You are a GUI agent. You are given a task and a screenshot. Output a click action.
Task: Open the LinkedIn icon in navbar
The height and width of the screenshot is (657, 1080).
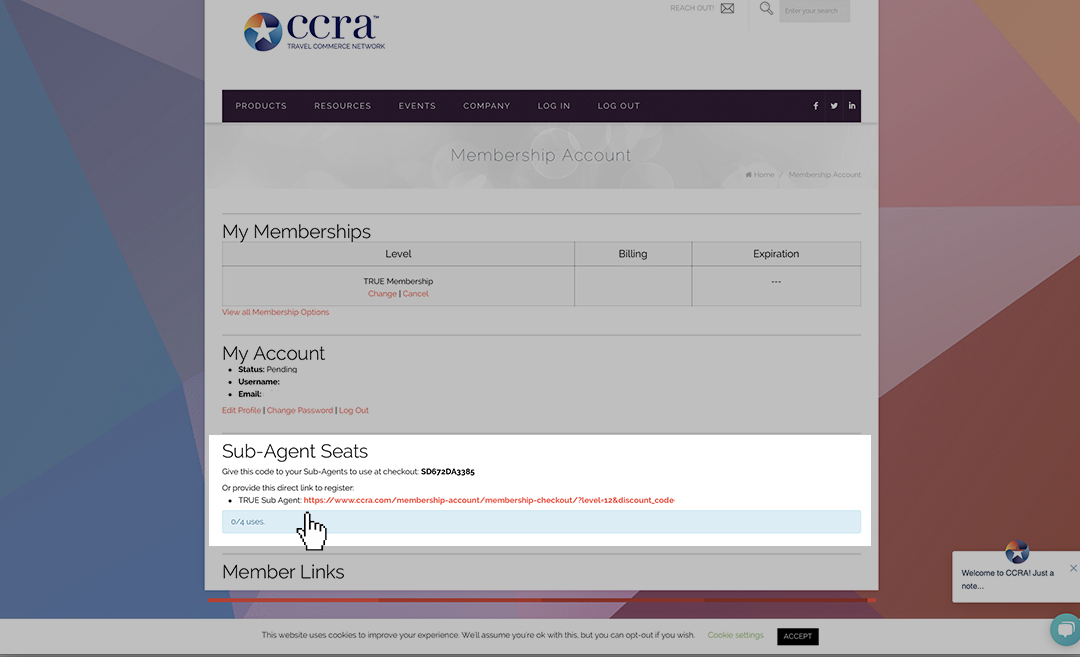coord(852,106)
